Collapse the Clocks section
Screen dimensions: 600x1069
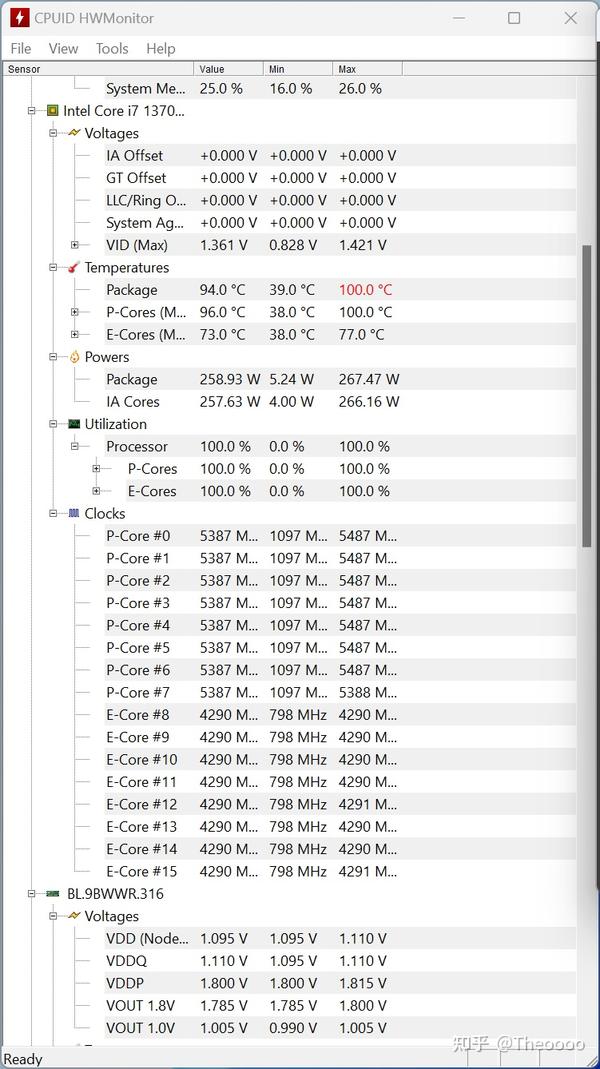coord(54,513)
